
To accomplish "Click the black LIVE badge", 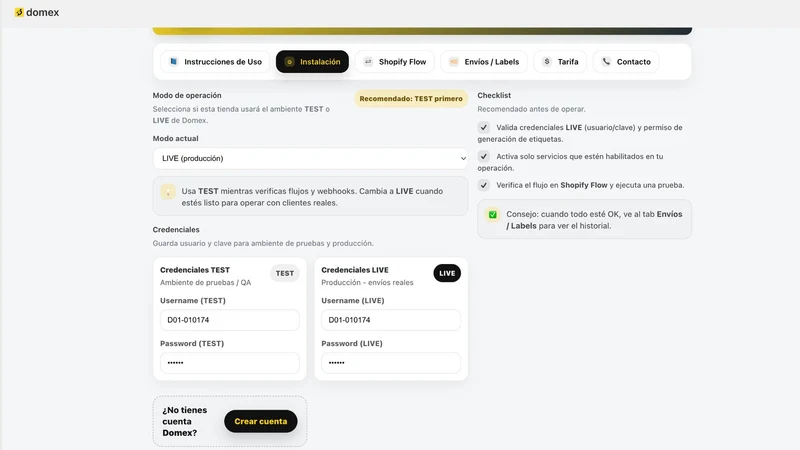I will point(447,273).
